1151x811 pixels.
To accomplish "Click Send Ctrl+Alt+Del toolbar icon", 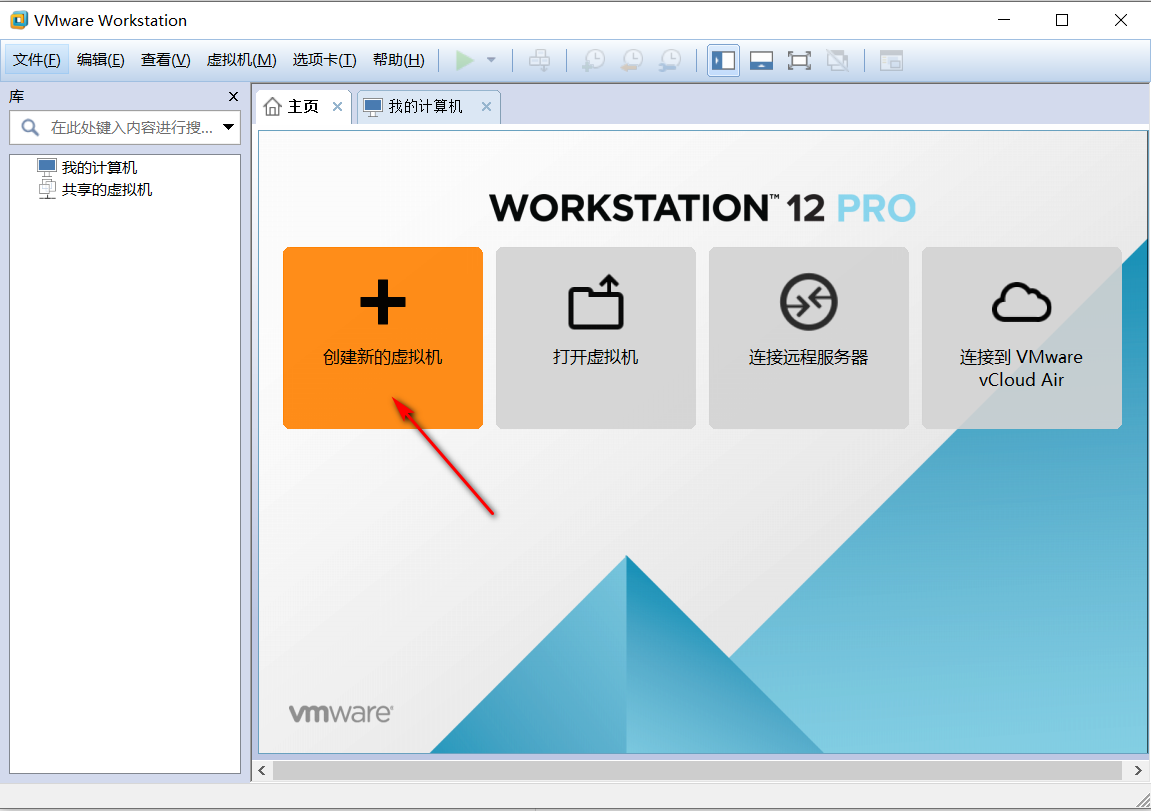I will pyautogui.click(x=540, y=60).
